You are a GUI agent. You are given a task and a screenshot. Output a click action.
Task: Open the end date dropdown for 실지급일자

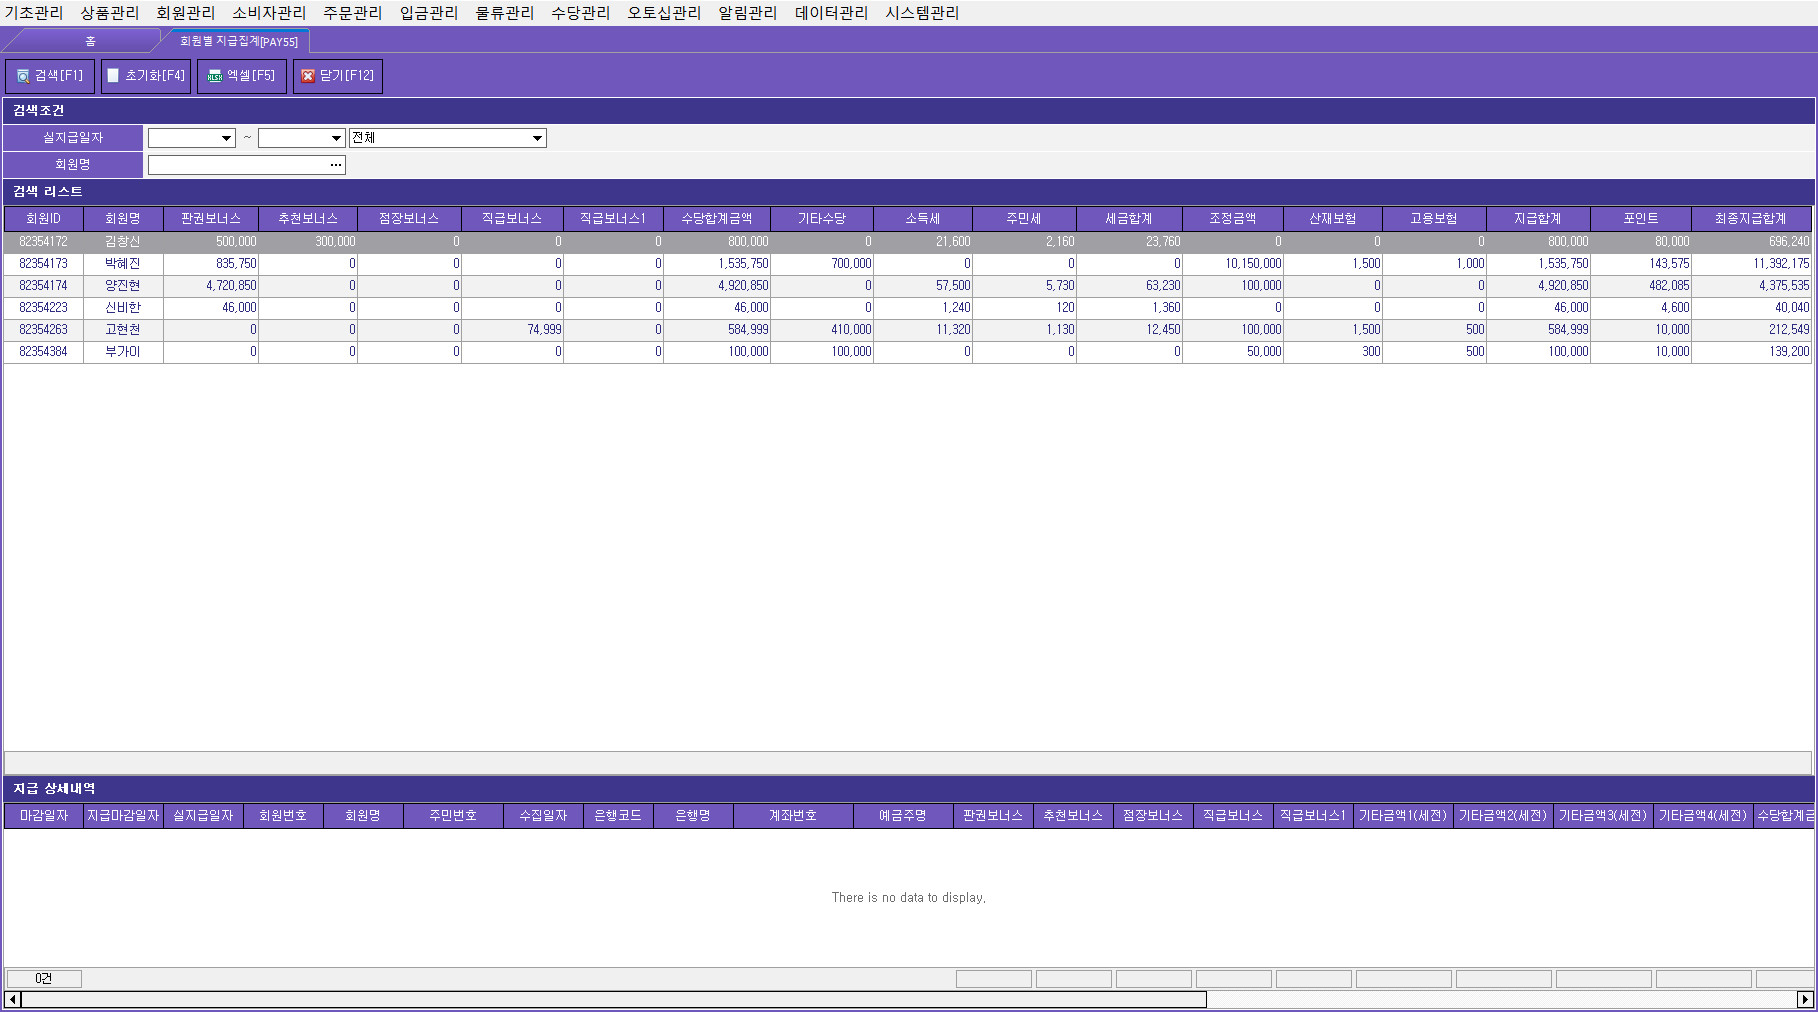click(x=337, y=138)
